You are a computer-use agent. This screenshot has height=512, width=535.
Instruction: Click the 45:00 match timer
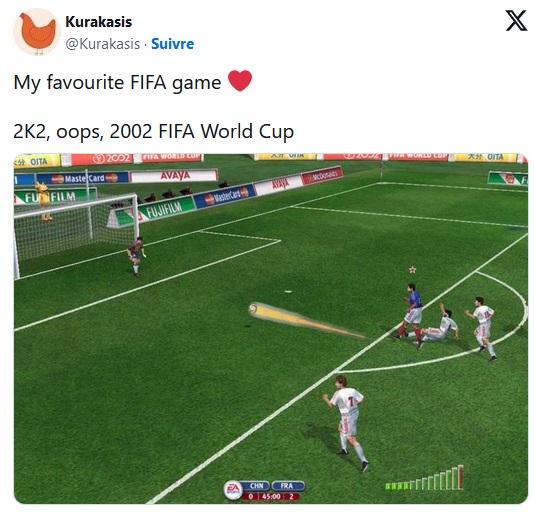(x=272, y=496)
